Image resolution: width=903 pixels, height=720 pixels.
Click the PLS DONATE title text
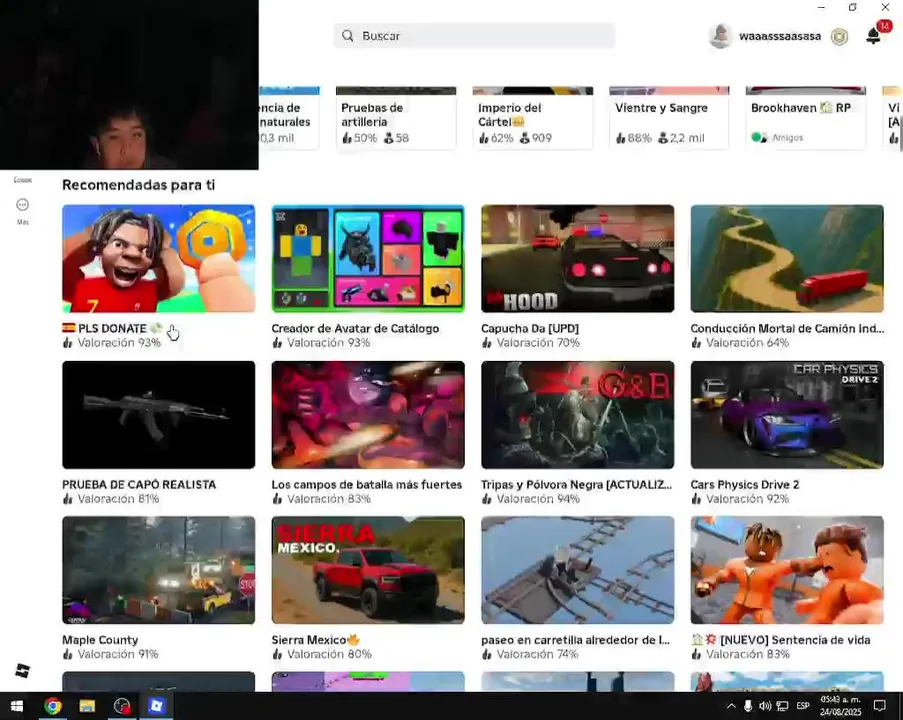pyautogui.click(x=112, y=328)
